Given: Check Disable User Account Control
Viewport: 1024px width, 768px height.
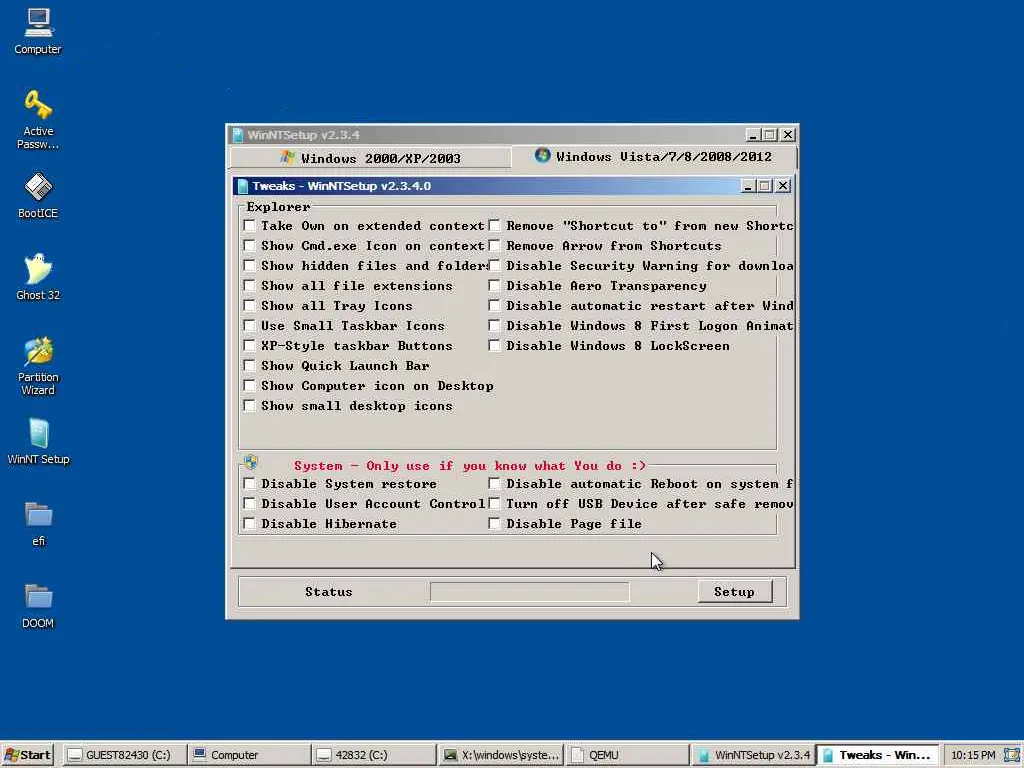Looking at the screenshot, I should 249,504.
